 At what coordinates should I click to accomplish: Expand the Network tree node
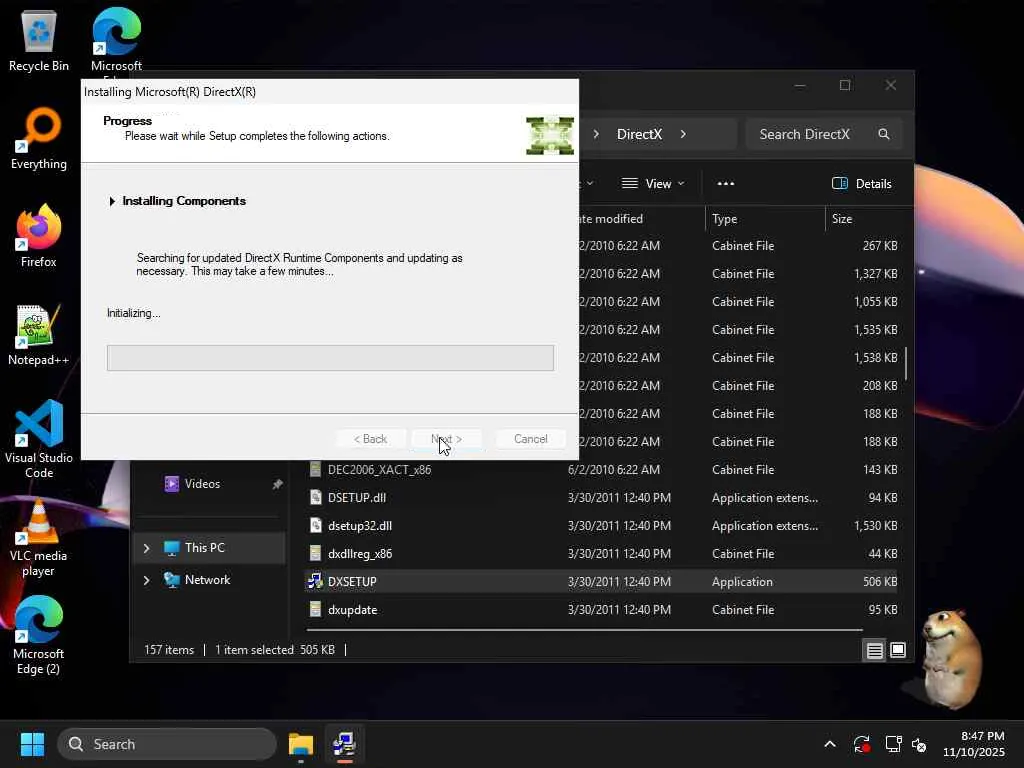pos(146,580)
